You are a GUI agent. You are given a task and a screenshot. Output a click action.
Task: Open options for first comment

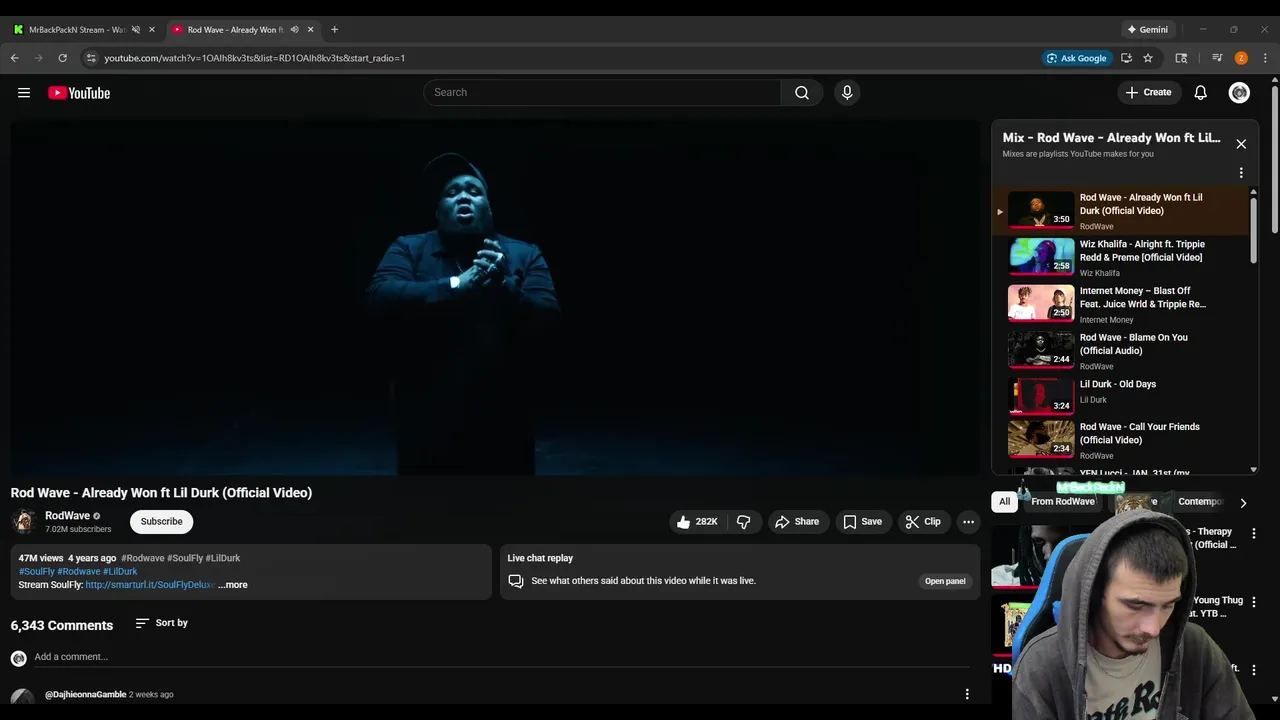pyautogui.click(x=967, y=694)
